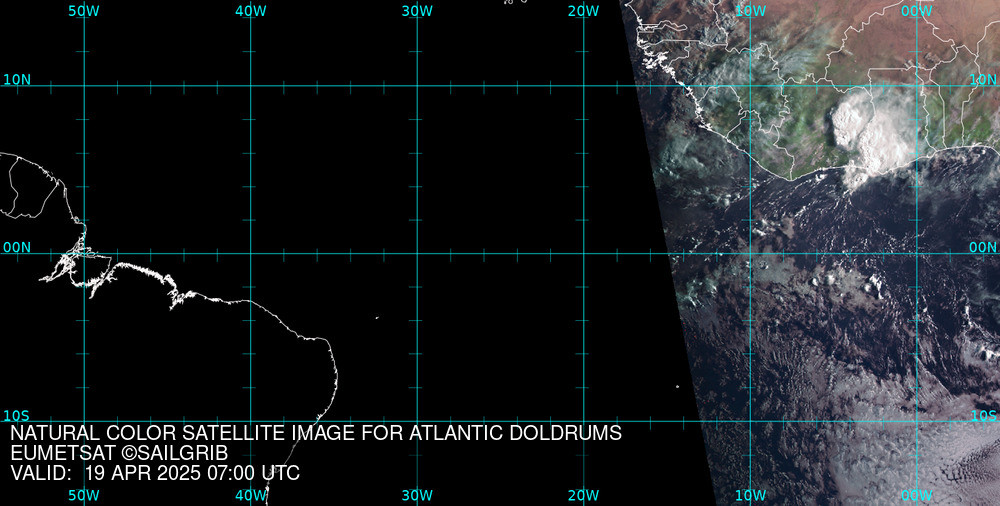Click the 00W longitude label along the top edge
This screenshot has height=506, width=1000.
coord(917,11)
